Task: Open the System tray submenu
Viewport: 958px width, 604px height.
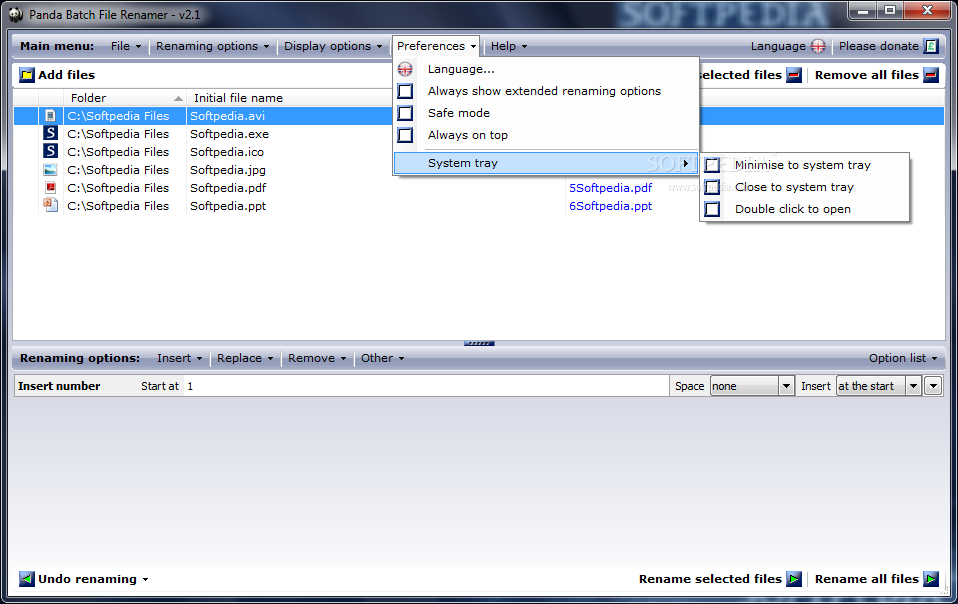Action: pyautogui.click(x=546, y=163)
